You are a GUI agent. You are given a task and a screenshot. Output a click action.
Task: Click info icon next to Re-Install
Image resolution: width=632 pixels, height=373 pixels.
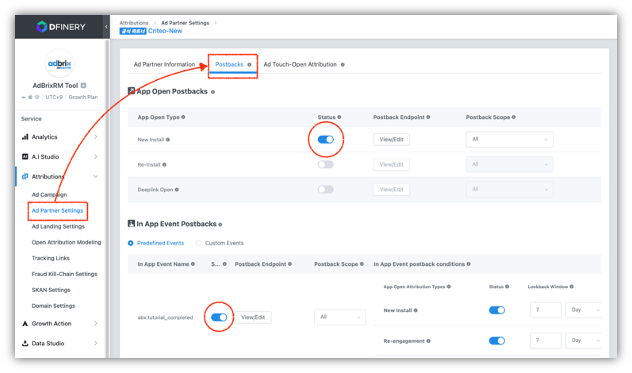[x=164, y=165]
